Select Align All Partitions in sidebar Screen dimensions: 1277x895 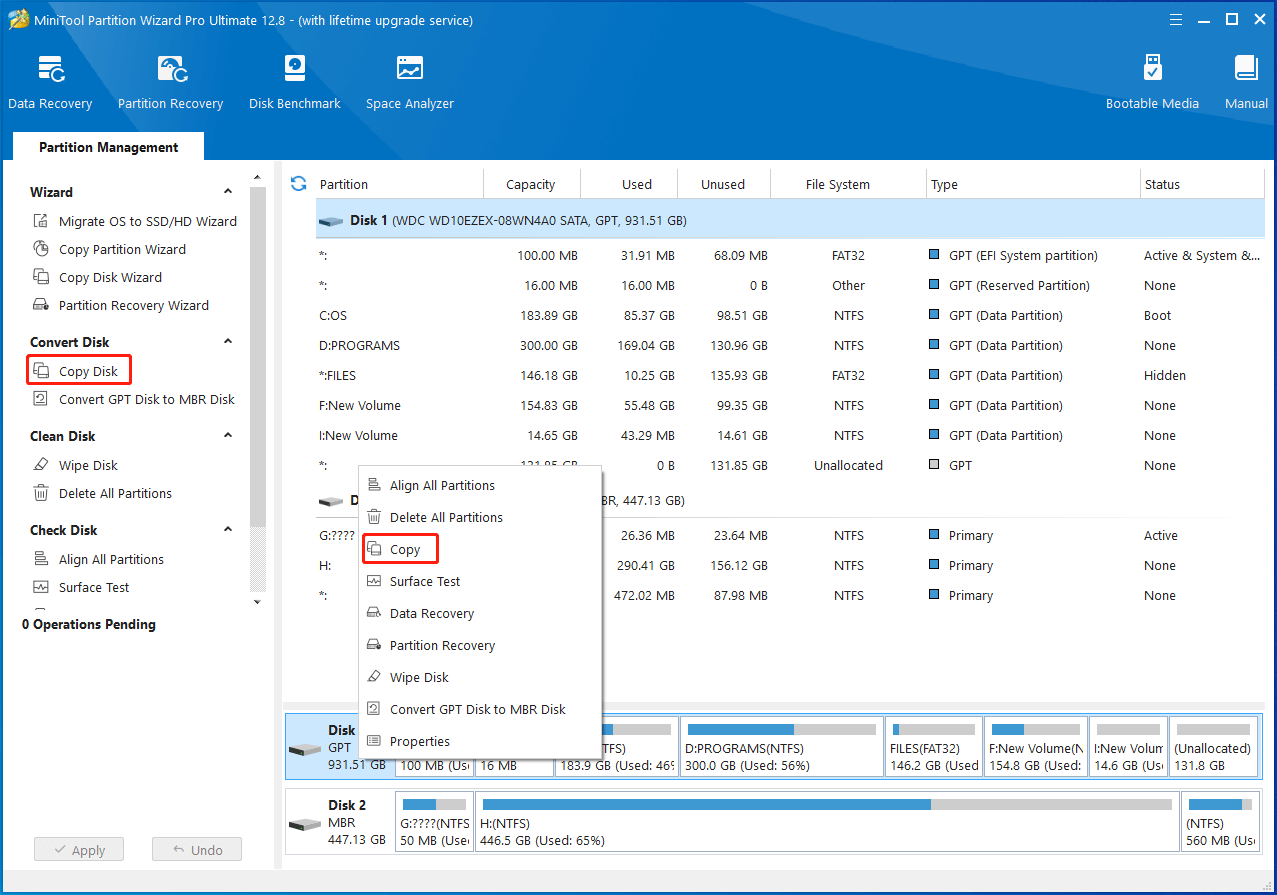[x=98, y=560]
